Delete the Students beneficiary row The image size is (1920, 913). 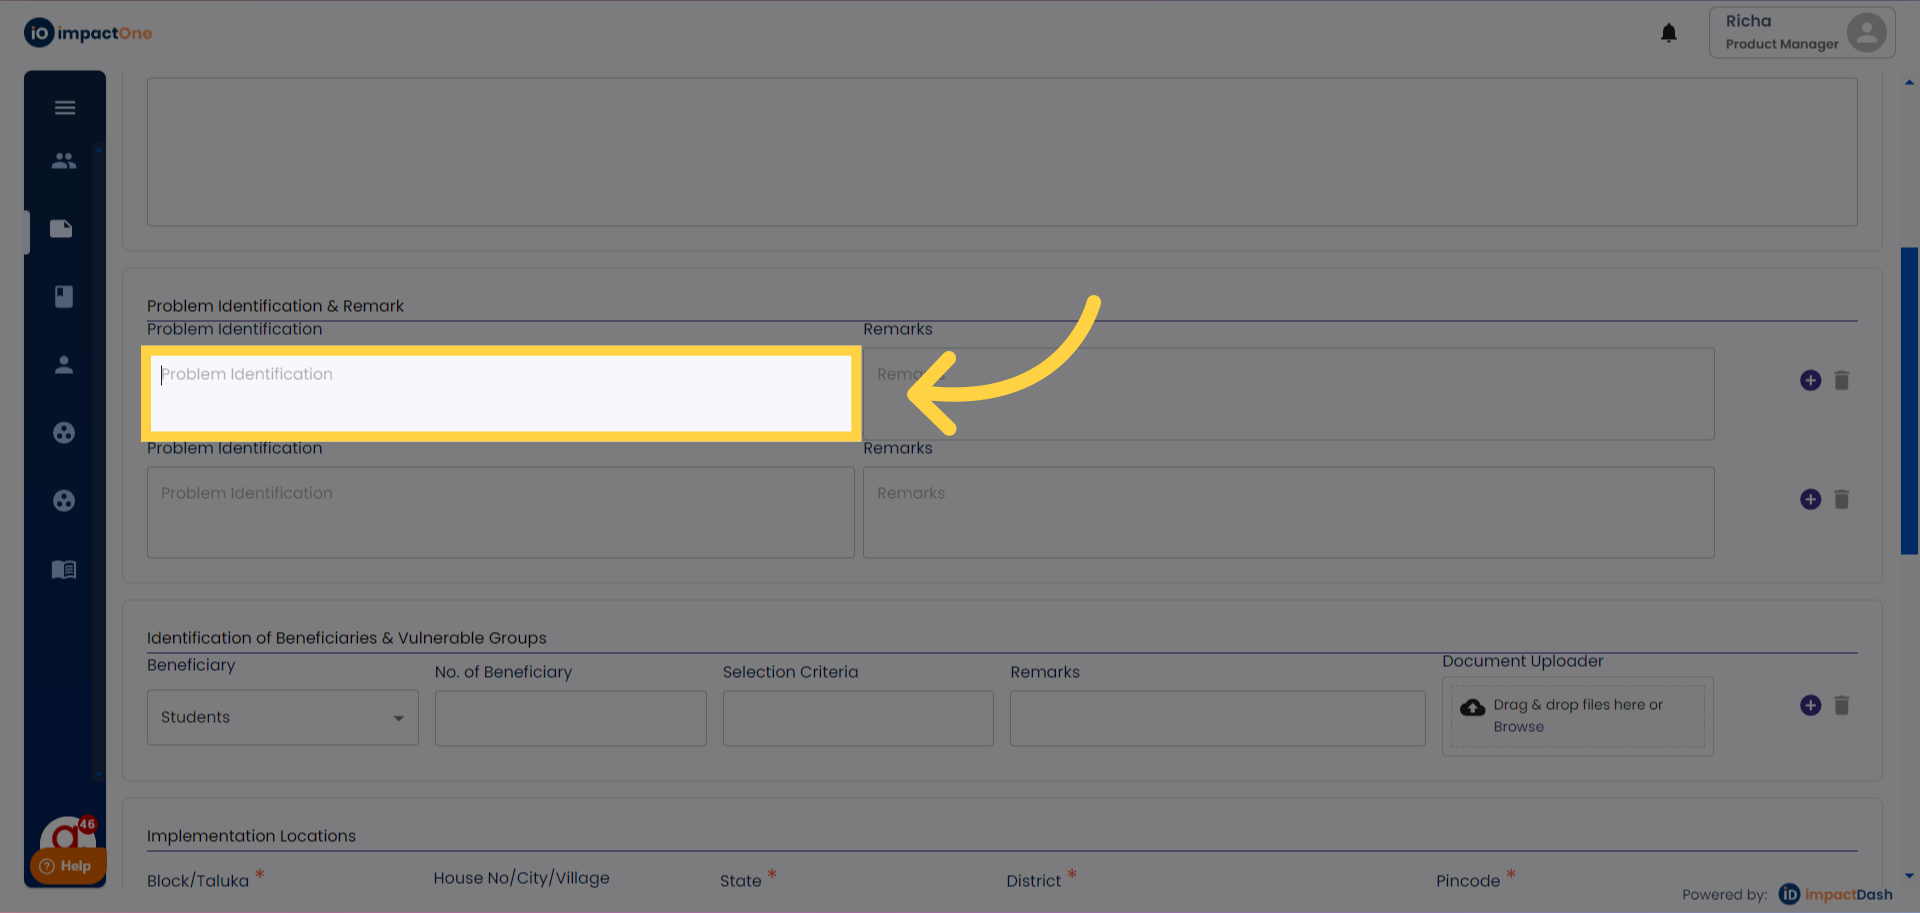tap(1842, 705)
